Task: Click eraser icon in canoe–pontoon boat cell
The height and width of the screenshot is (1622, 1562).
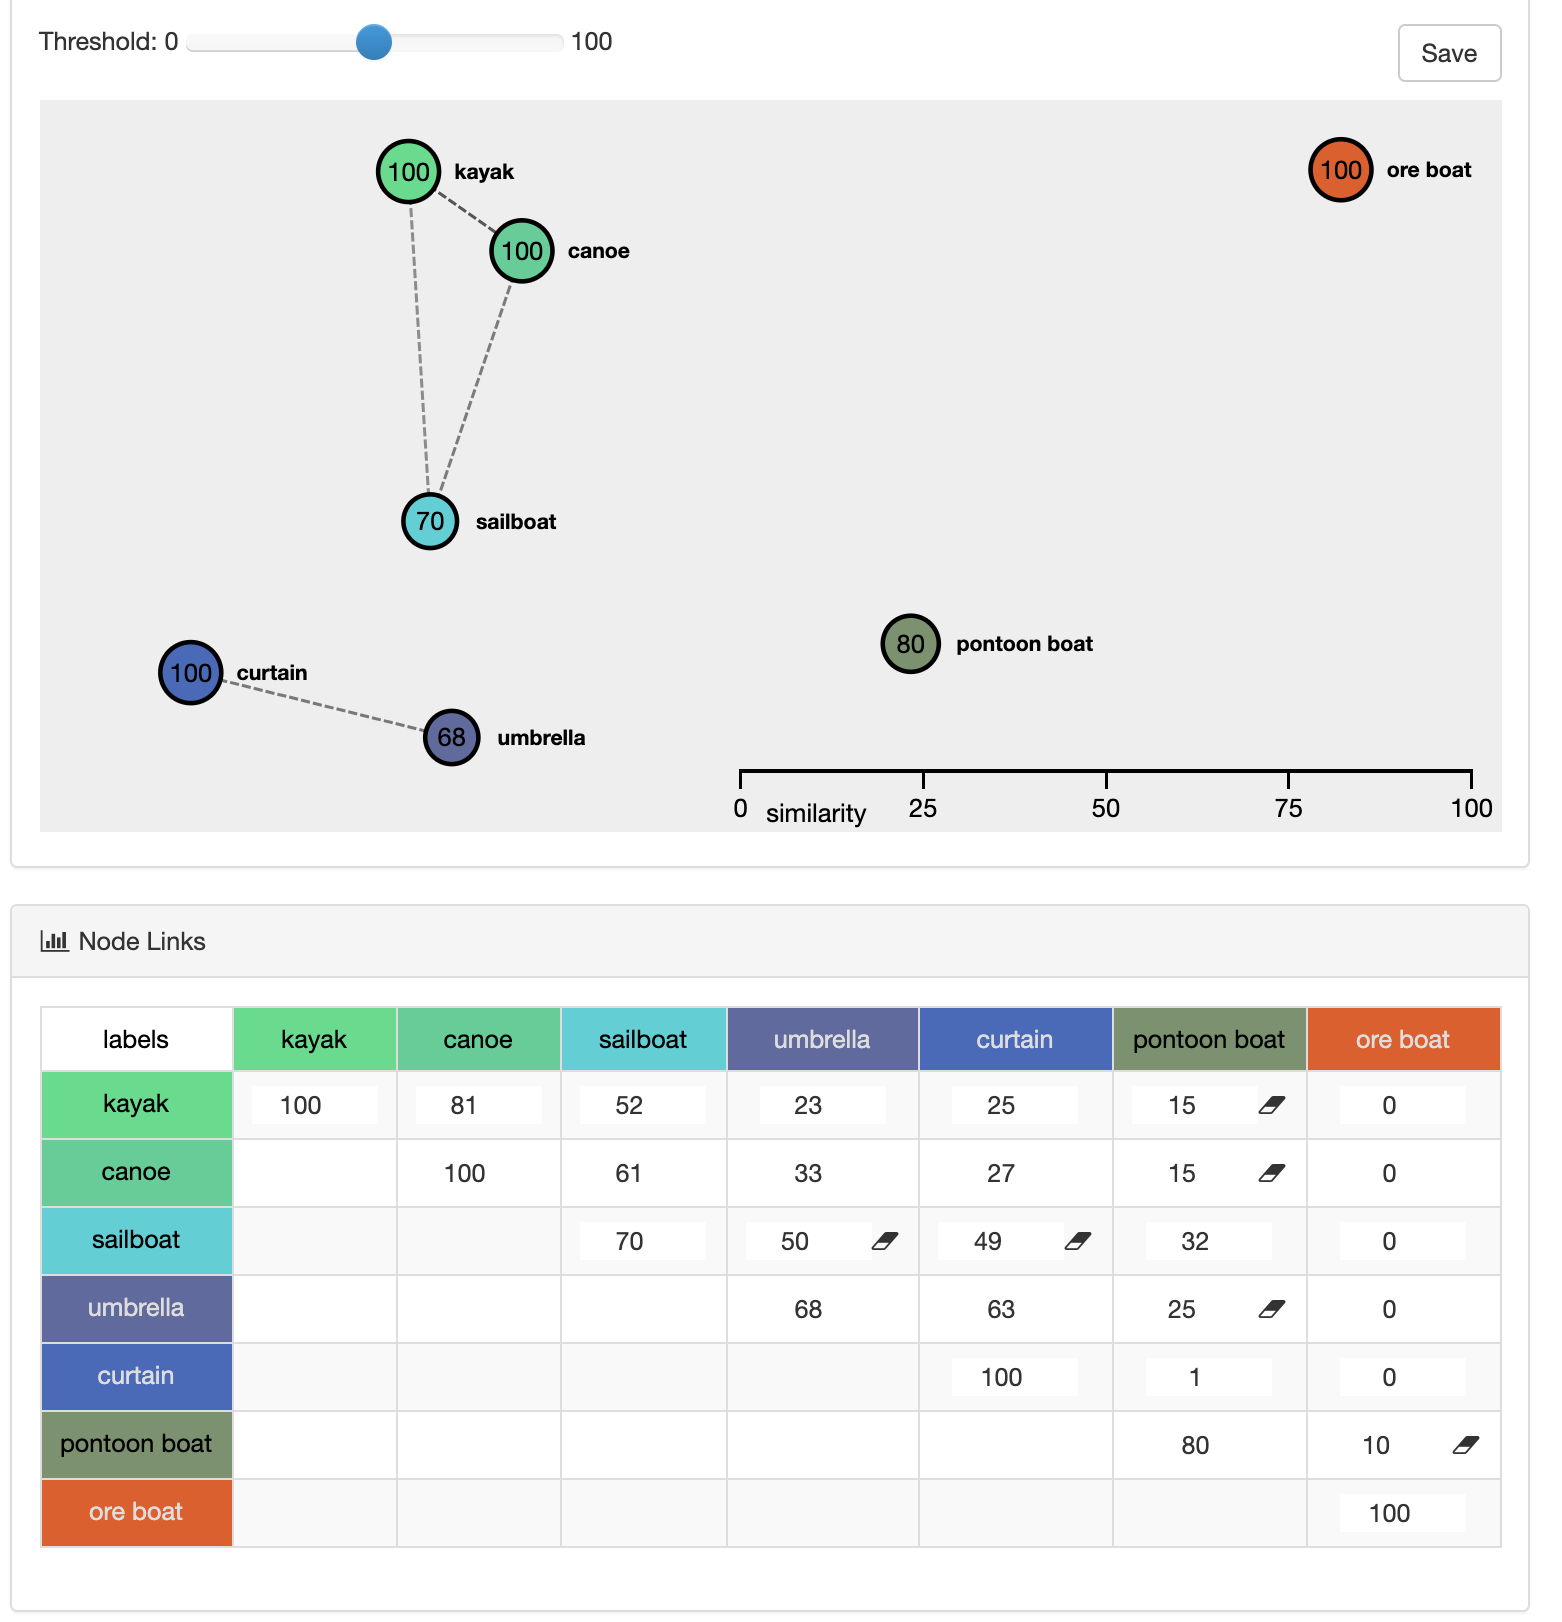Action: click(x=1271, y=1173)
